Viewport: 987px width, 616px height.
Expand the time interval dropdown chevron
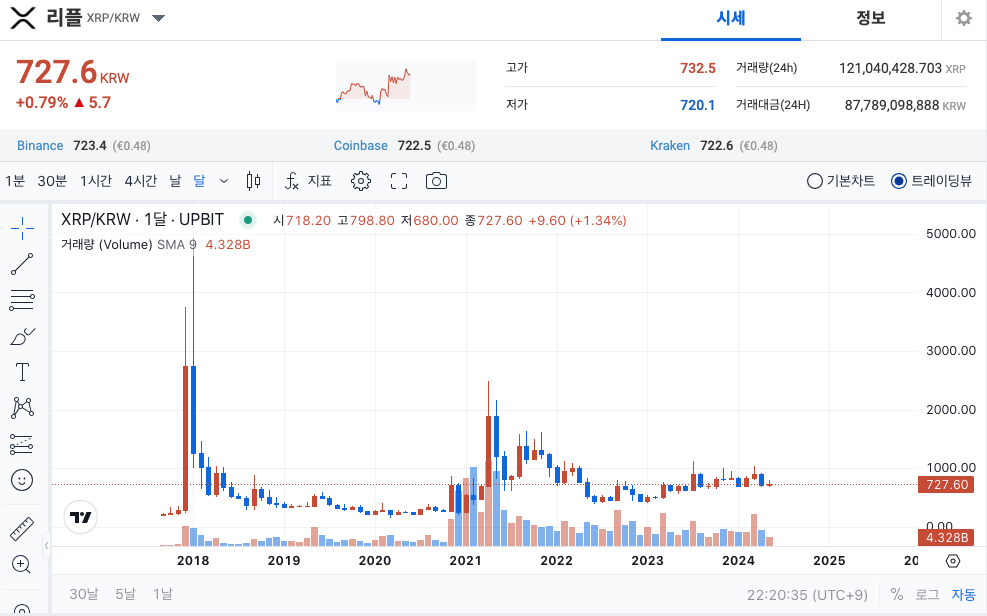[x=223, y=181]
